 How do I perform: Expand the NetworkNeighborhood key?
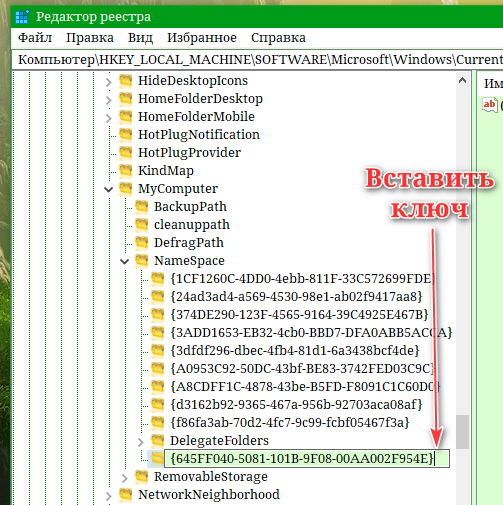pyautogui.click(x=108, y=496)
